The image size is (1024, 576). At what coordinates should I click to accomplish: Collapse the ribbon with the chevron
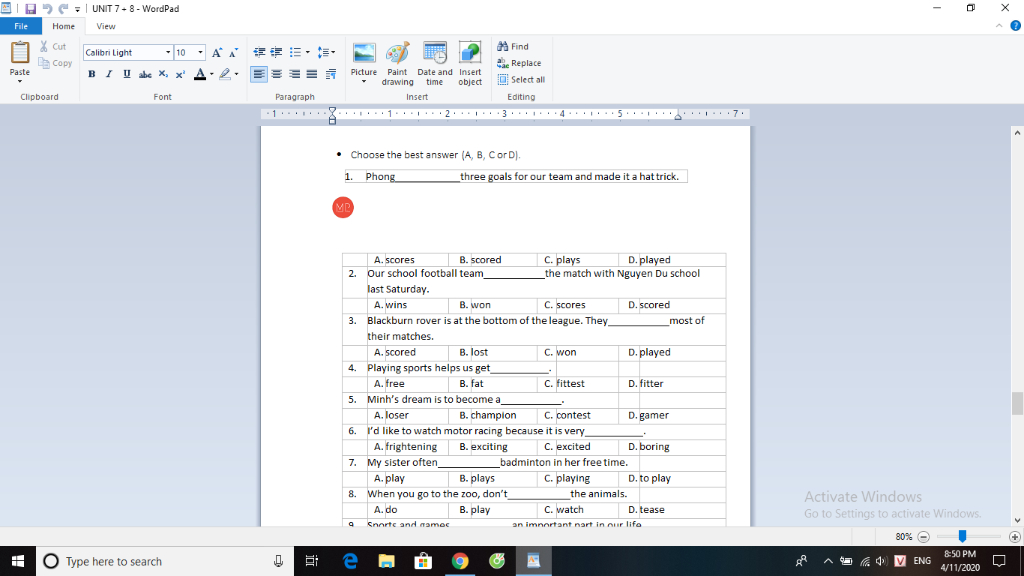click(x=999, y=26)
